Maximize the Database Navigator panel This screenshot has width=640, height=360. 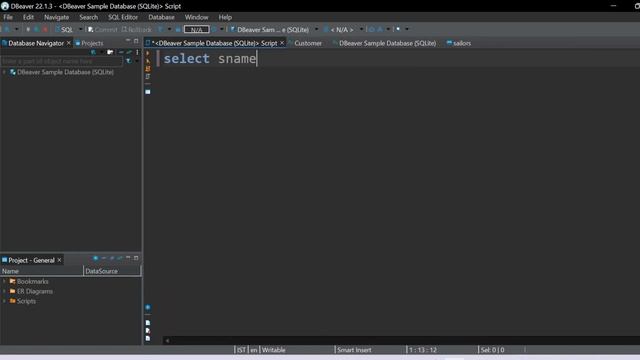pyautogui.click(x=136, y=41)
